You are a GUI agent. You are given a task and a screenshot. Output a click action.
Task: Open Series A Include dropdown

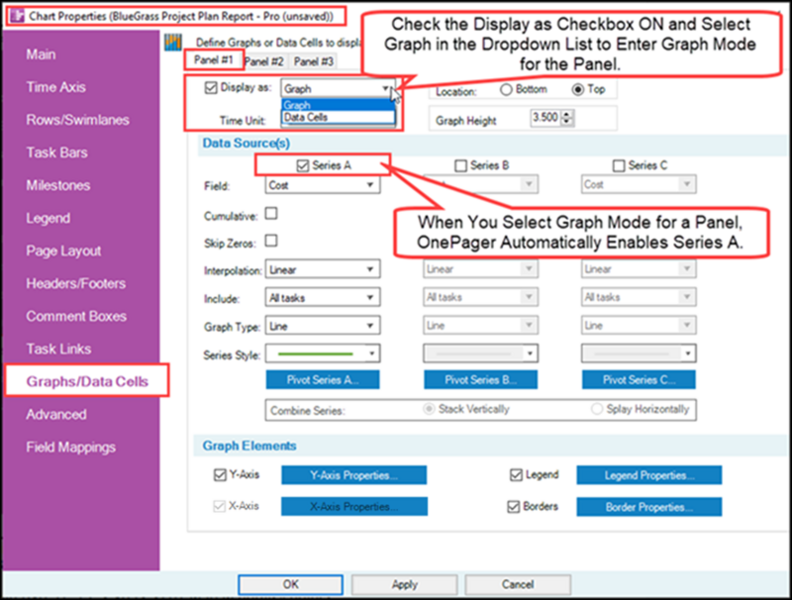tap(323, 297)
